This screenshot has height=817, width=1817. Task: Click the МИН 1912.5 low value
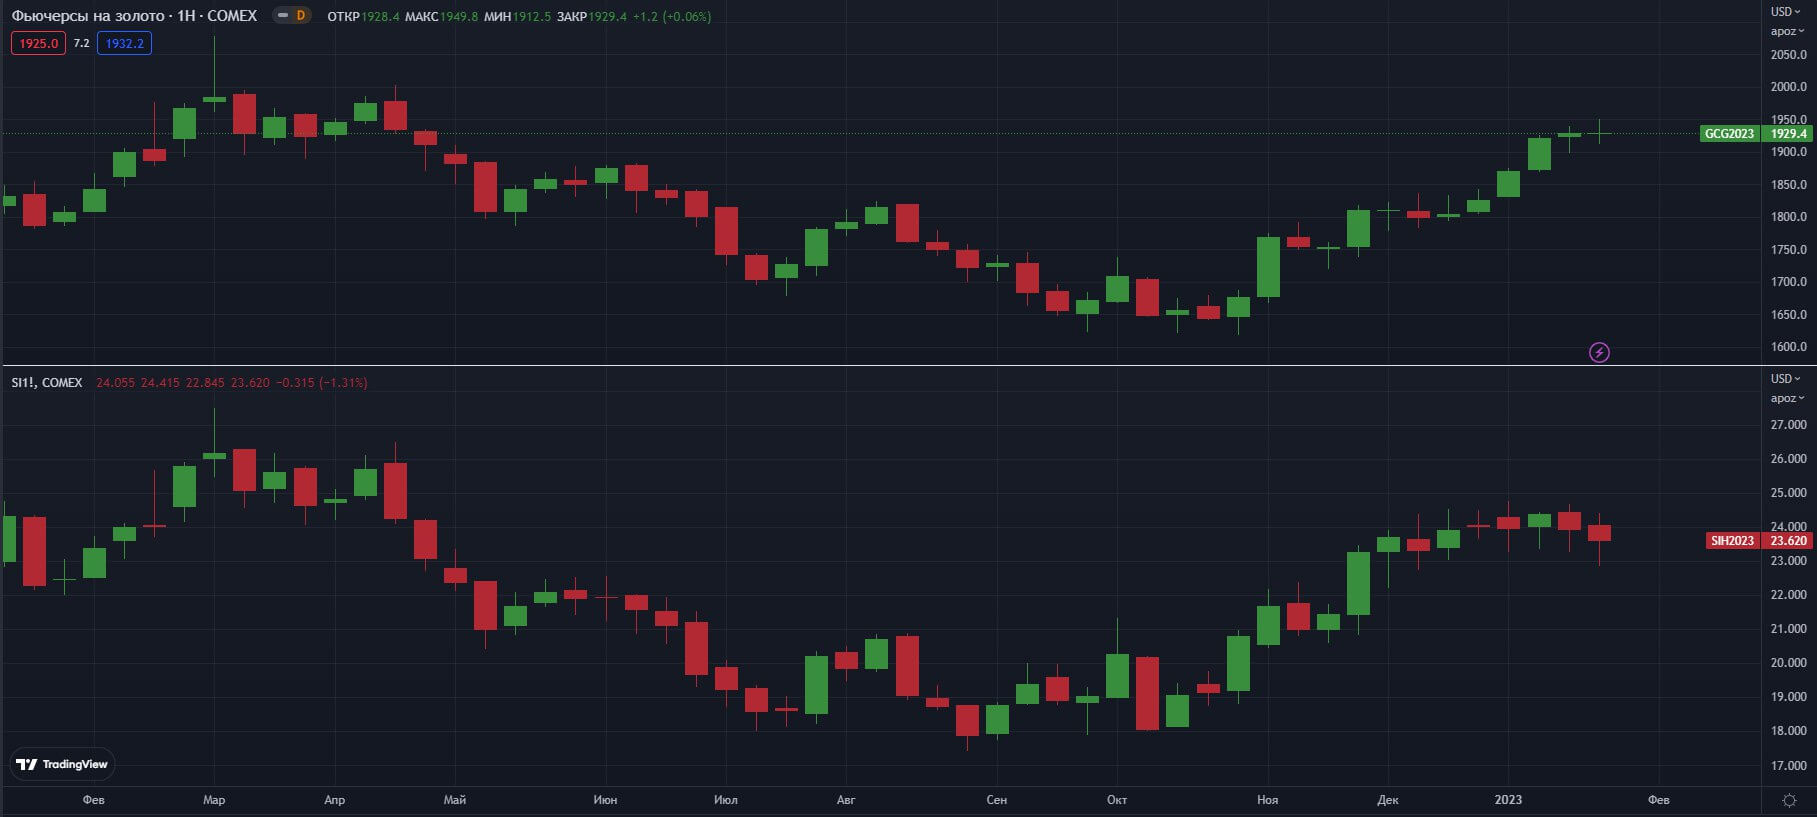[517, 17]
